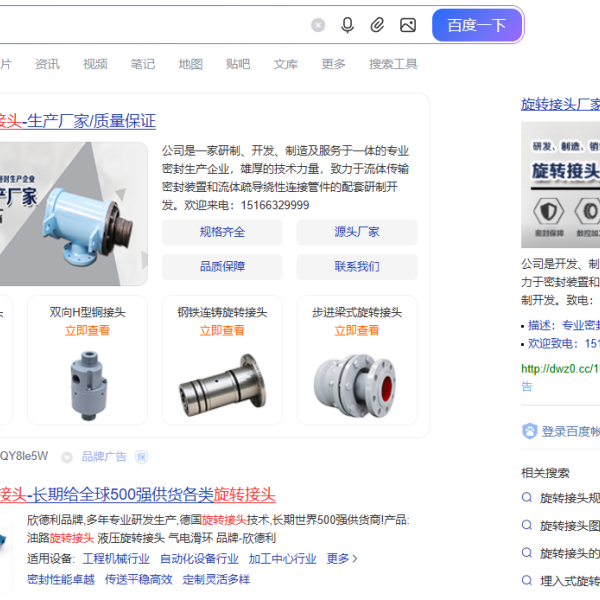Click the sidebar 描述：专业密封 link
600x600 pixels.
(x=564, y=325)
